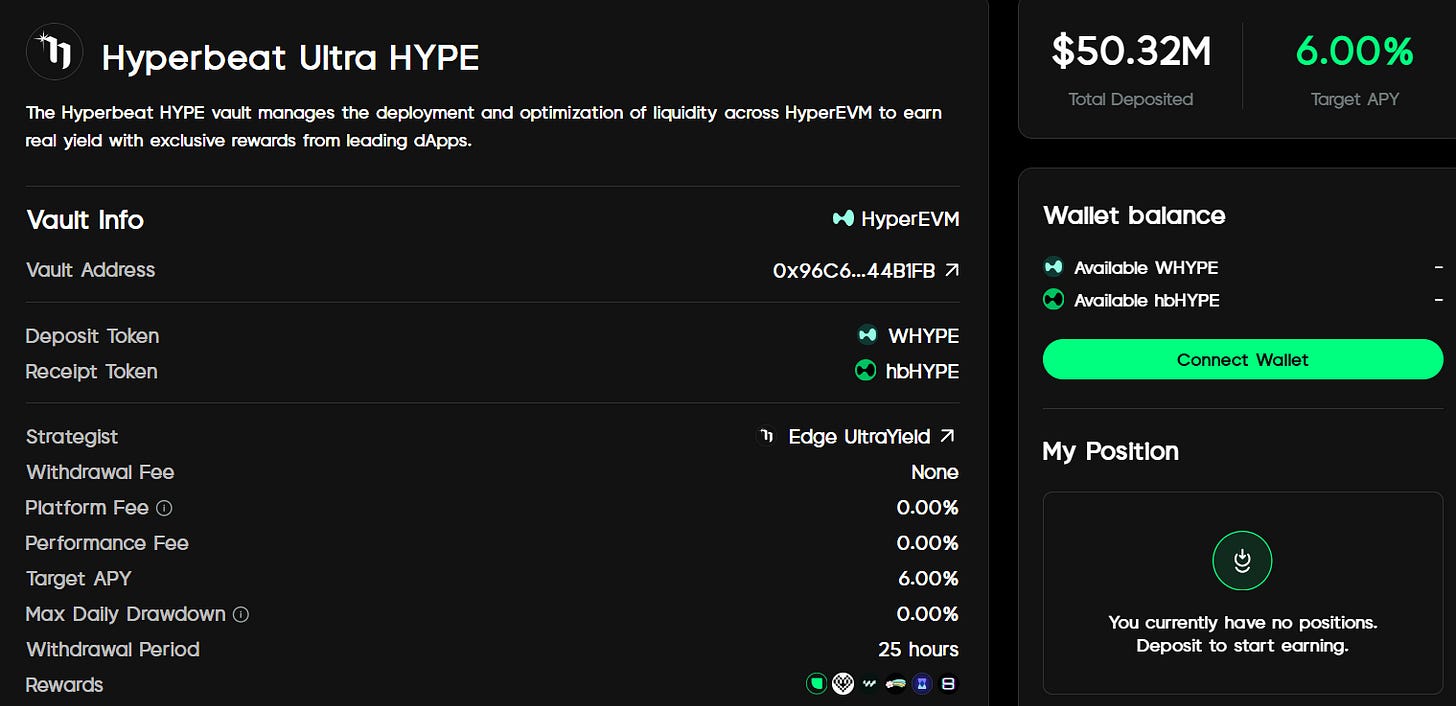Viewport: 1456px width, 706px height.
Task: Click the green zigzag rewards icon
Action: (x=870, y=685)
